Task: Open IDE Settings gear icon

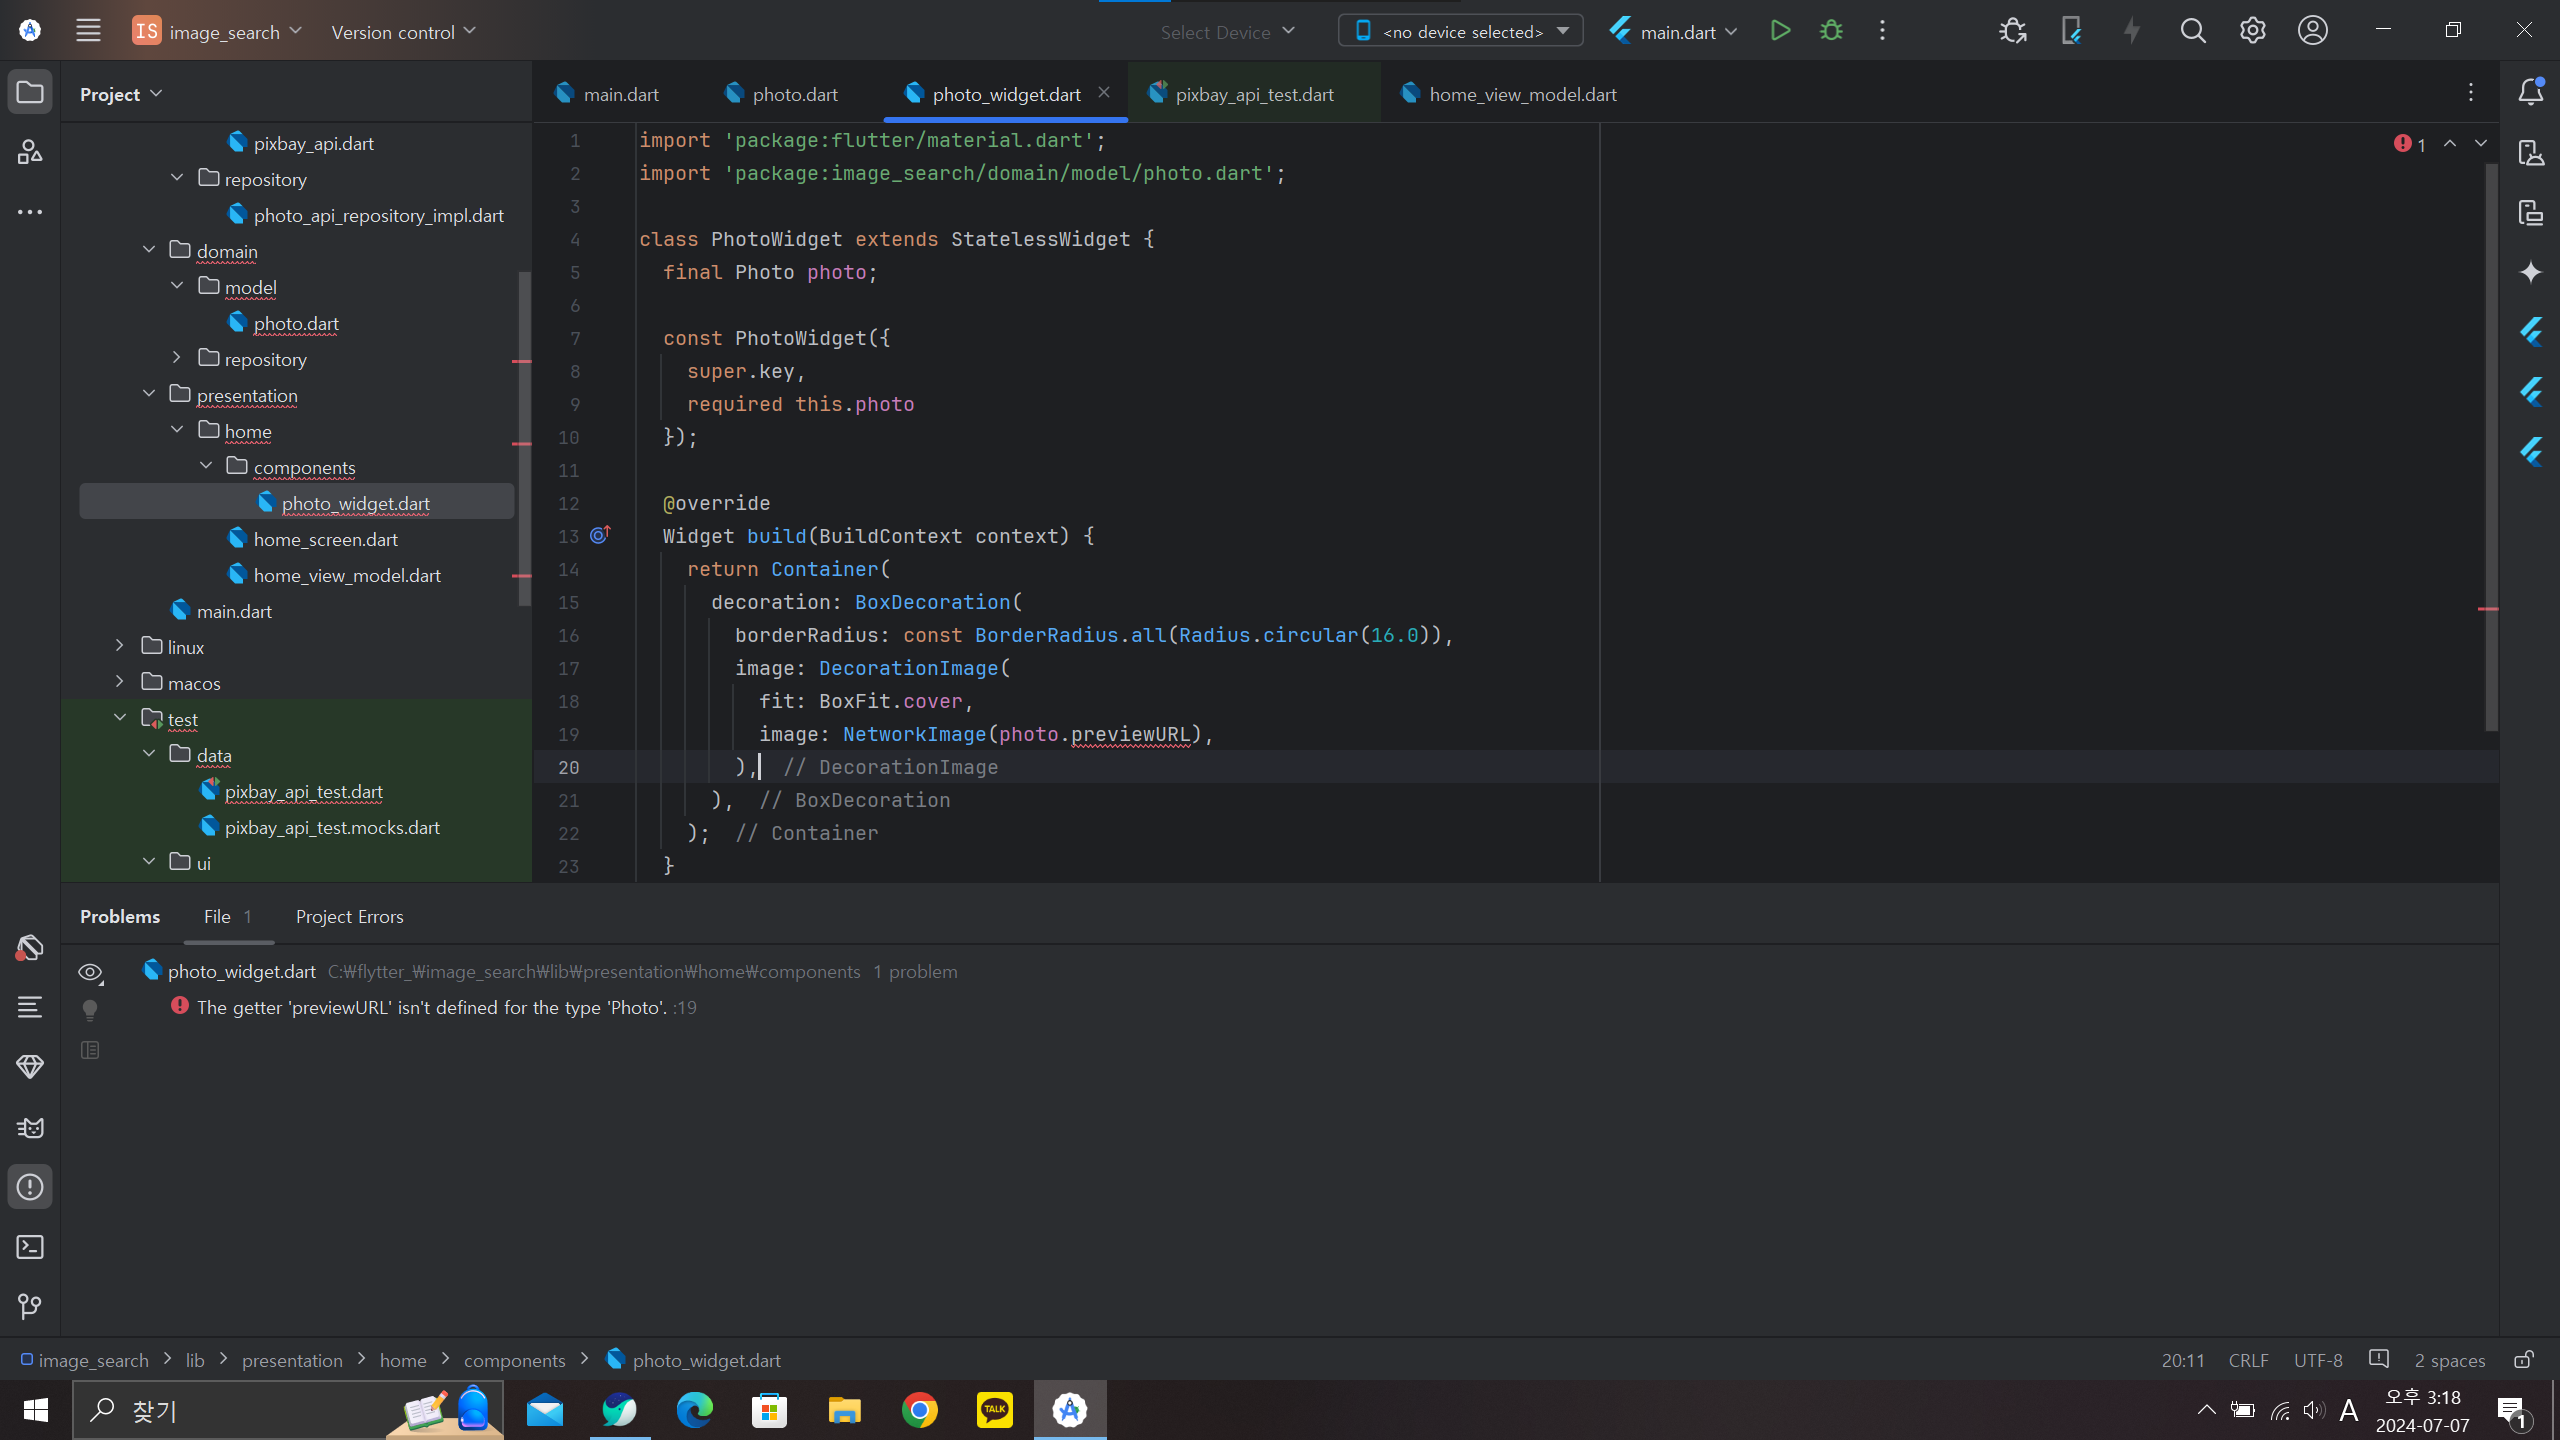Action: tap(2252, 31)
